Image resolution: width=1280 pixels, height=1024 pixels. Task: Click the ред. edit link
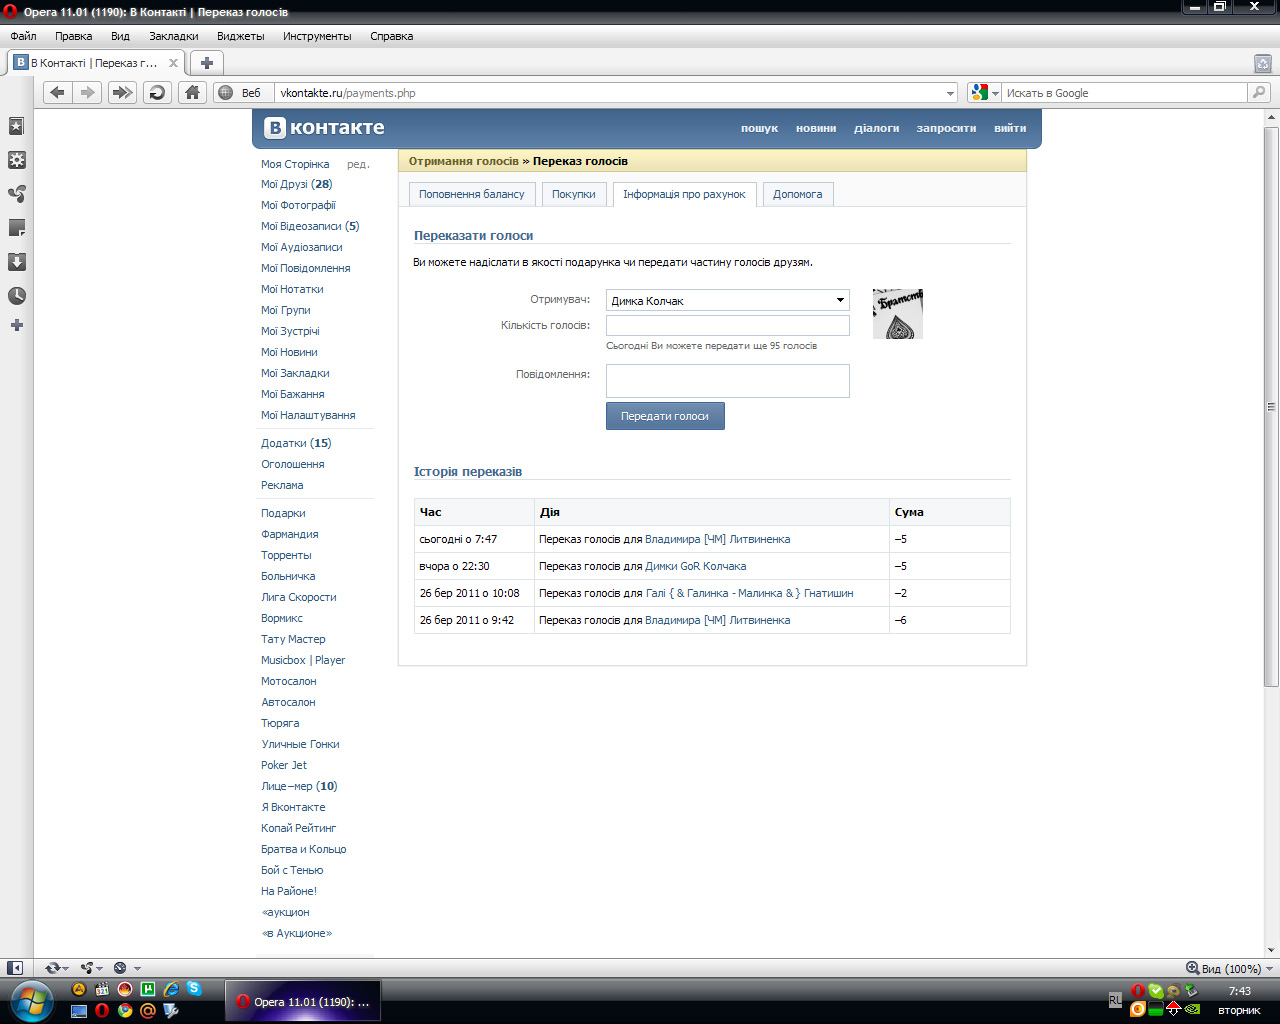click(358, 164)
